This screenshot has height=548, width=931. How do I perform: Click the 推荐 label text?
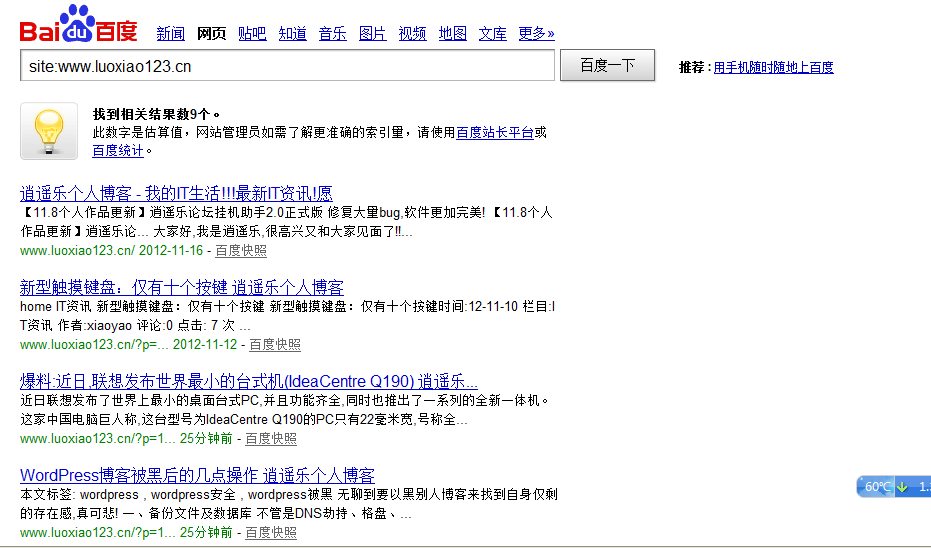coord(692,67)
